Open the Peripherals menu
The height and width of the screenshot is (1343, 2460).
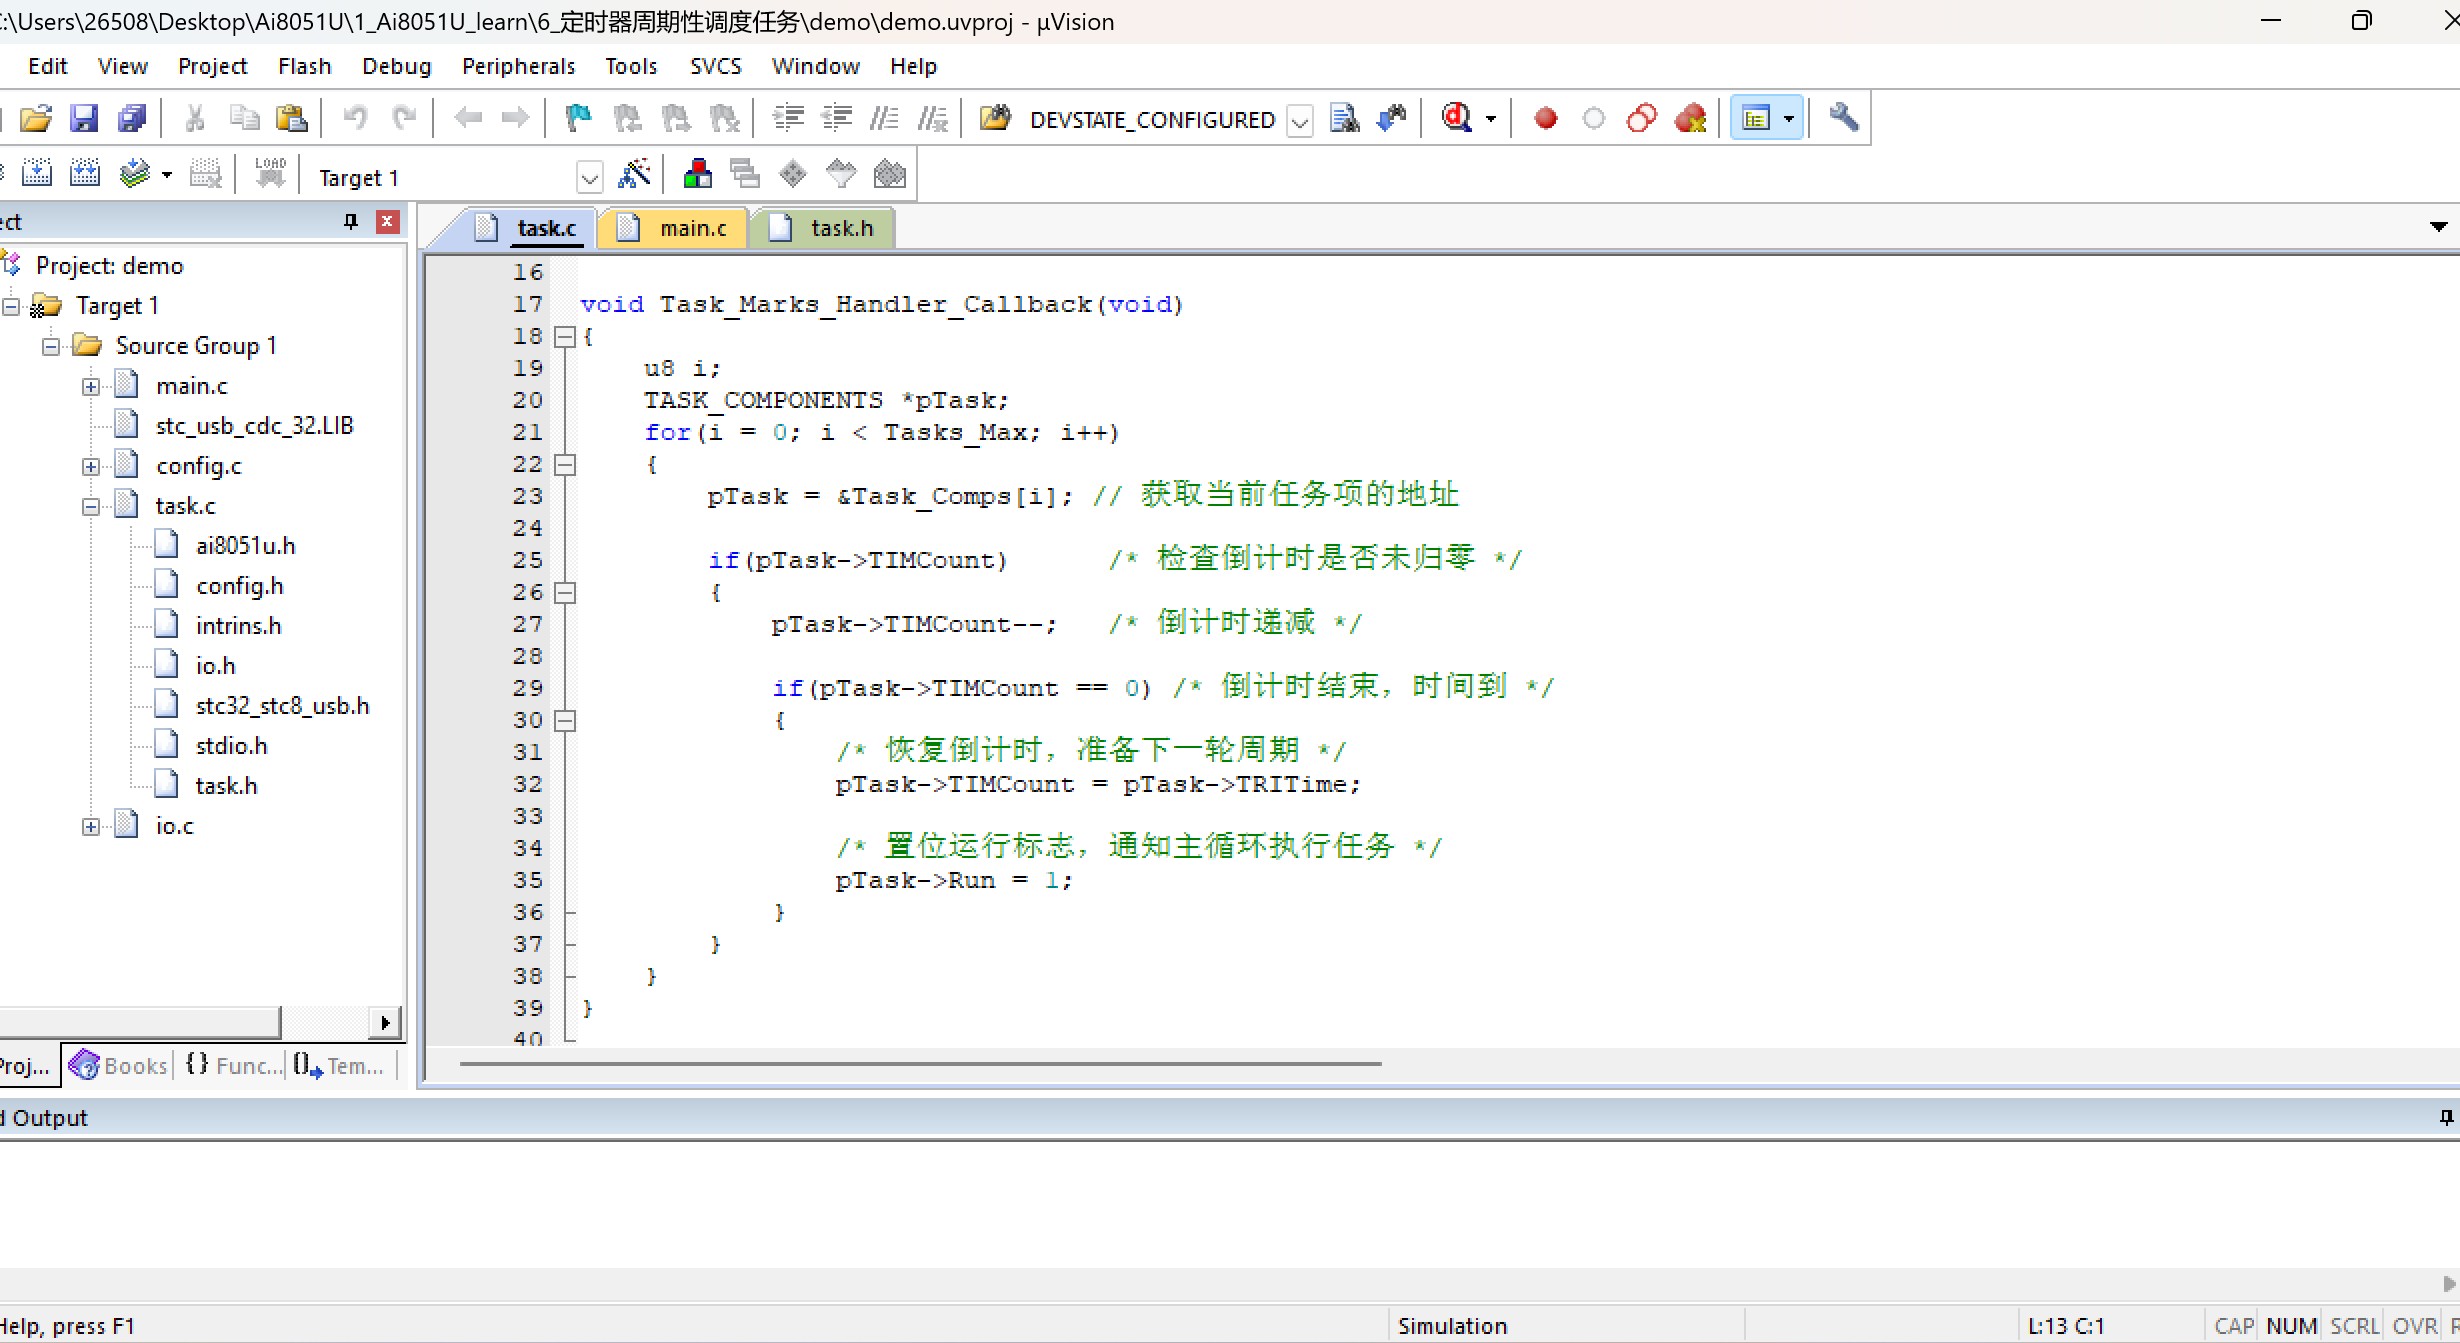click(x=518, y=66)
